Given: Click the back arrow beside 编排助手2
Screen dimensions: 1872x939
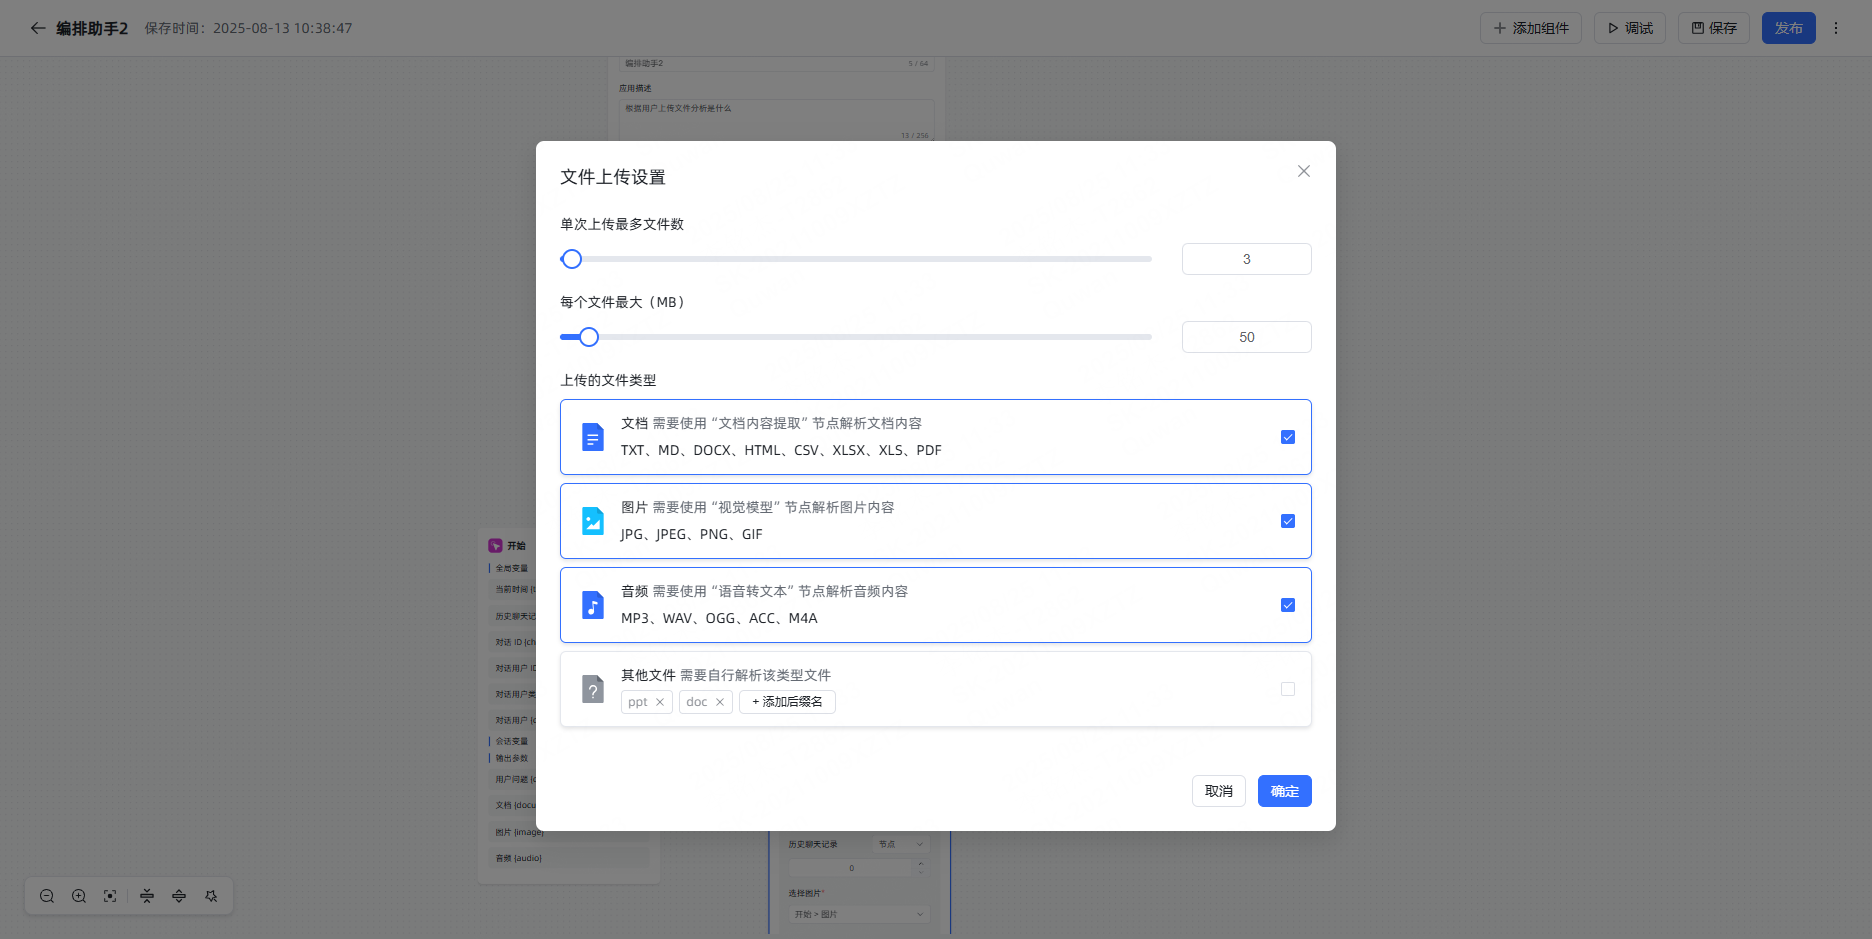Looking at the screenshot, I should point(38,28).
